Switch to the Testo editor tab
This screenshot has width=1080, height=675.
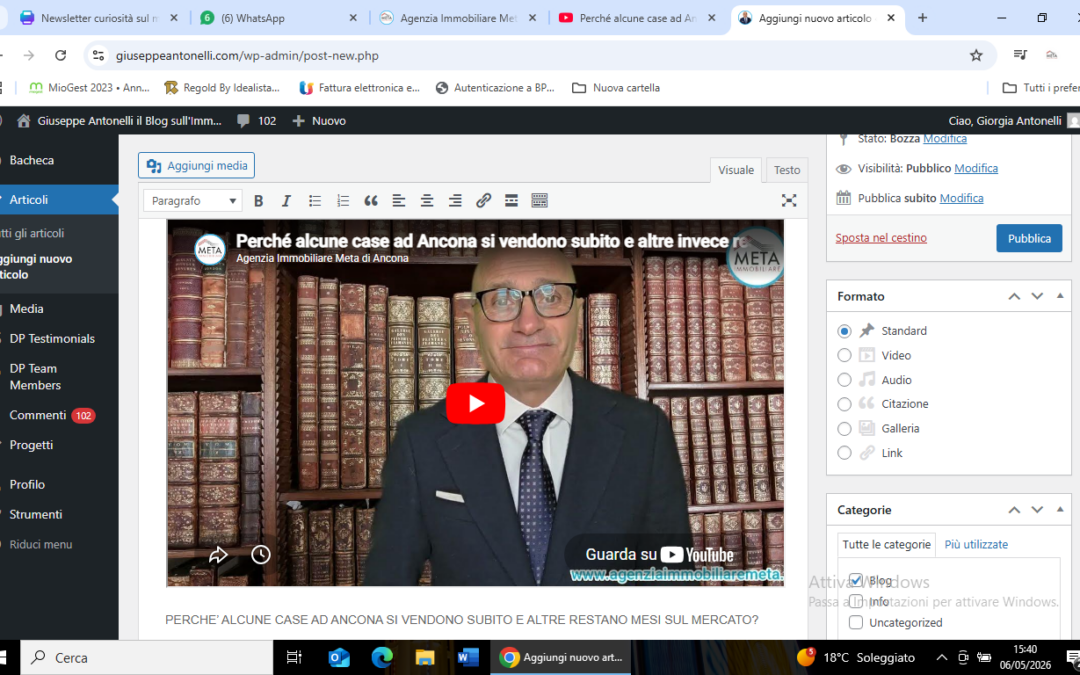(x=787, y=170)
